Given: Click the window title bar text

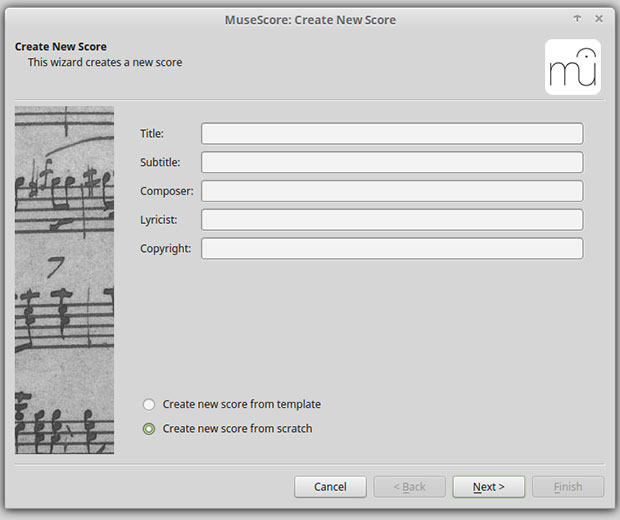Looking at the screenshot, I should (310, 20).
